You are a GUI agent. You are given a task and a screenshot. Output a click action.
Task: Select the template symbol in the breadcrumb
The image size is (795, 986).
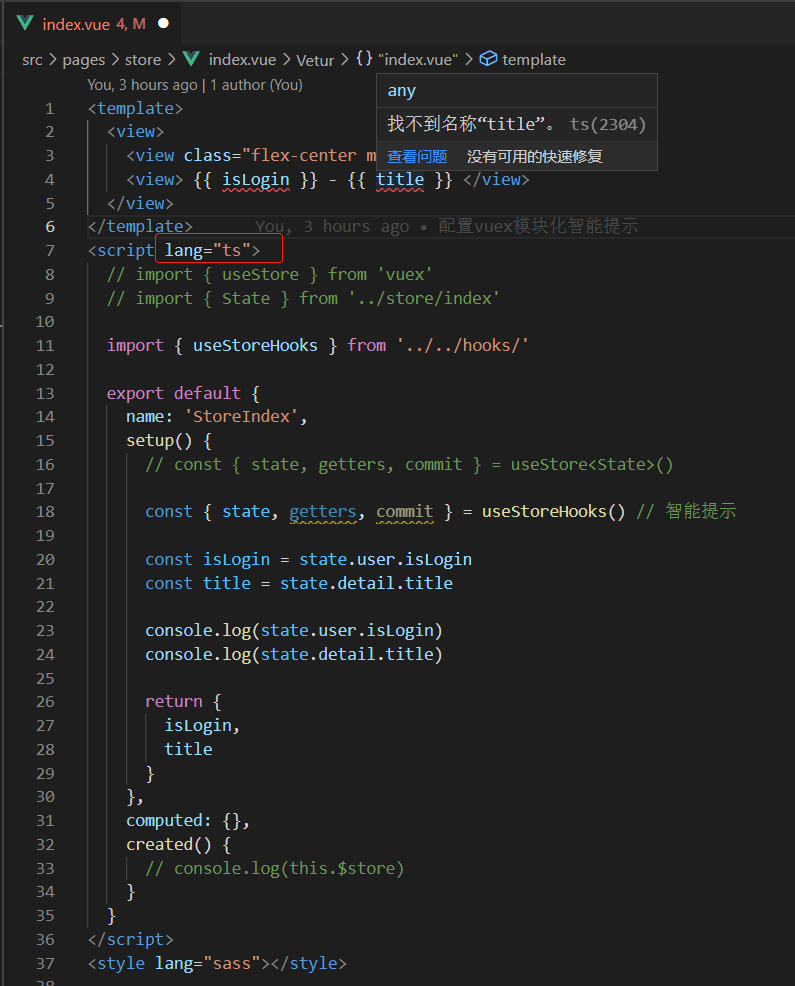pyautogui.click(x=533, y=60)
